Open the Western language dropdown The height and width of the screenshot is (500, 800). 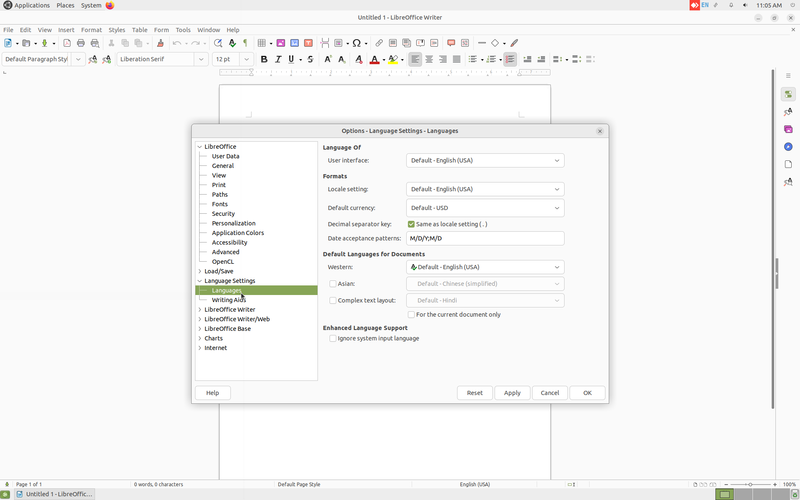click(485, 267)
